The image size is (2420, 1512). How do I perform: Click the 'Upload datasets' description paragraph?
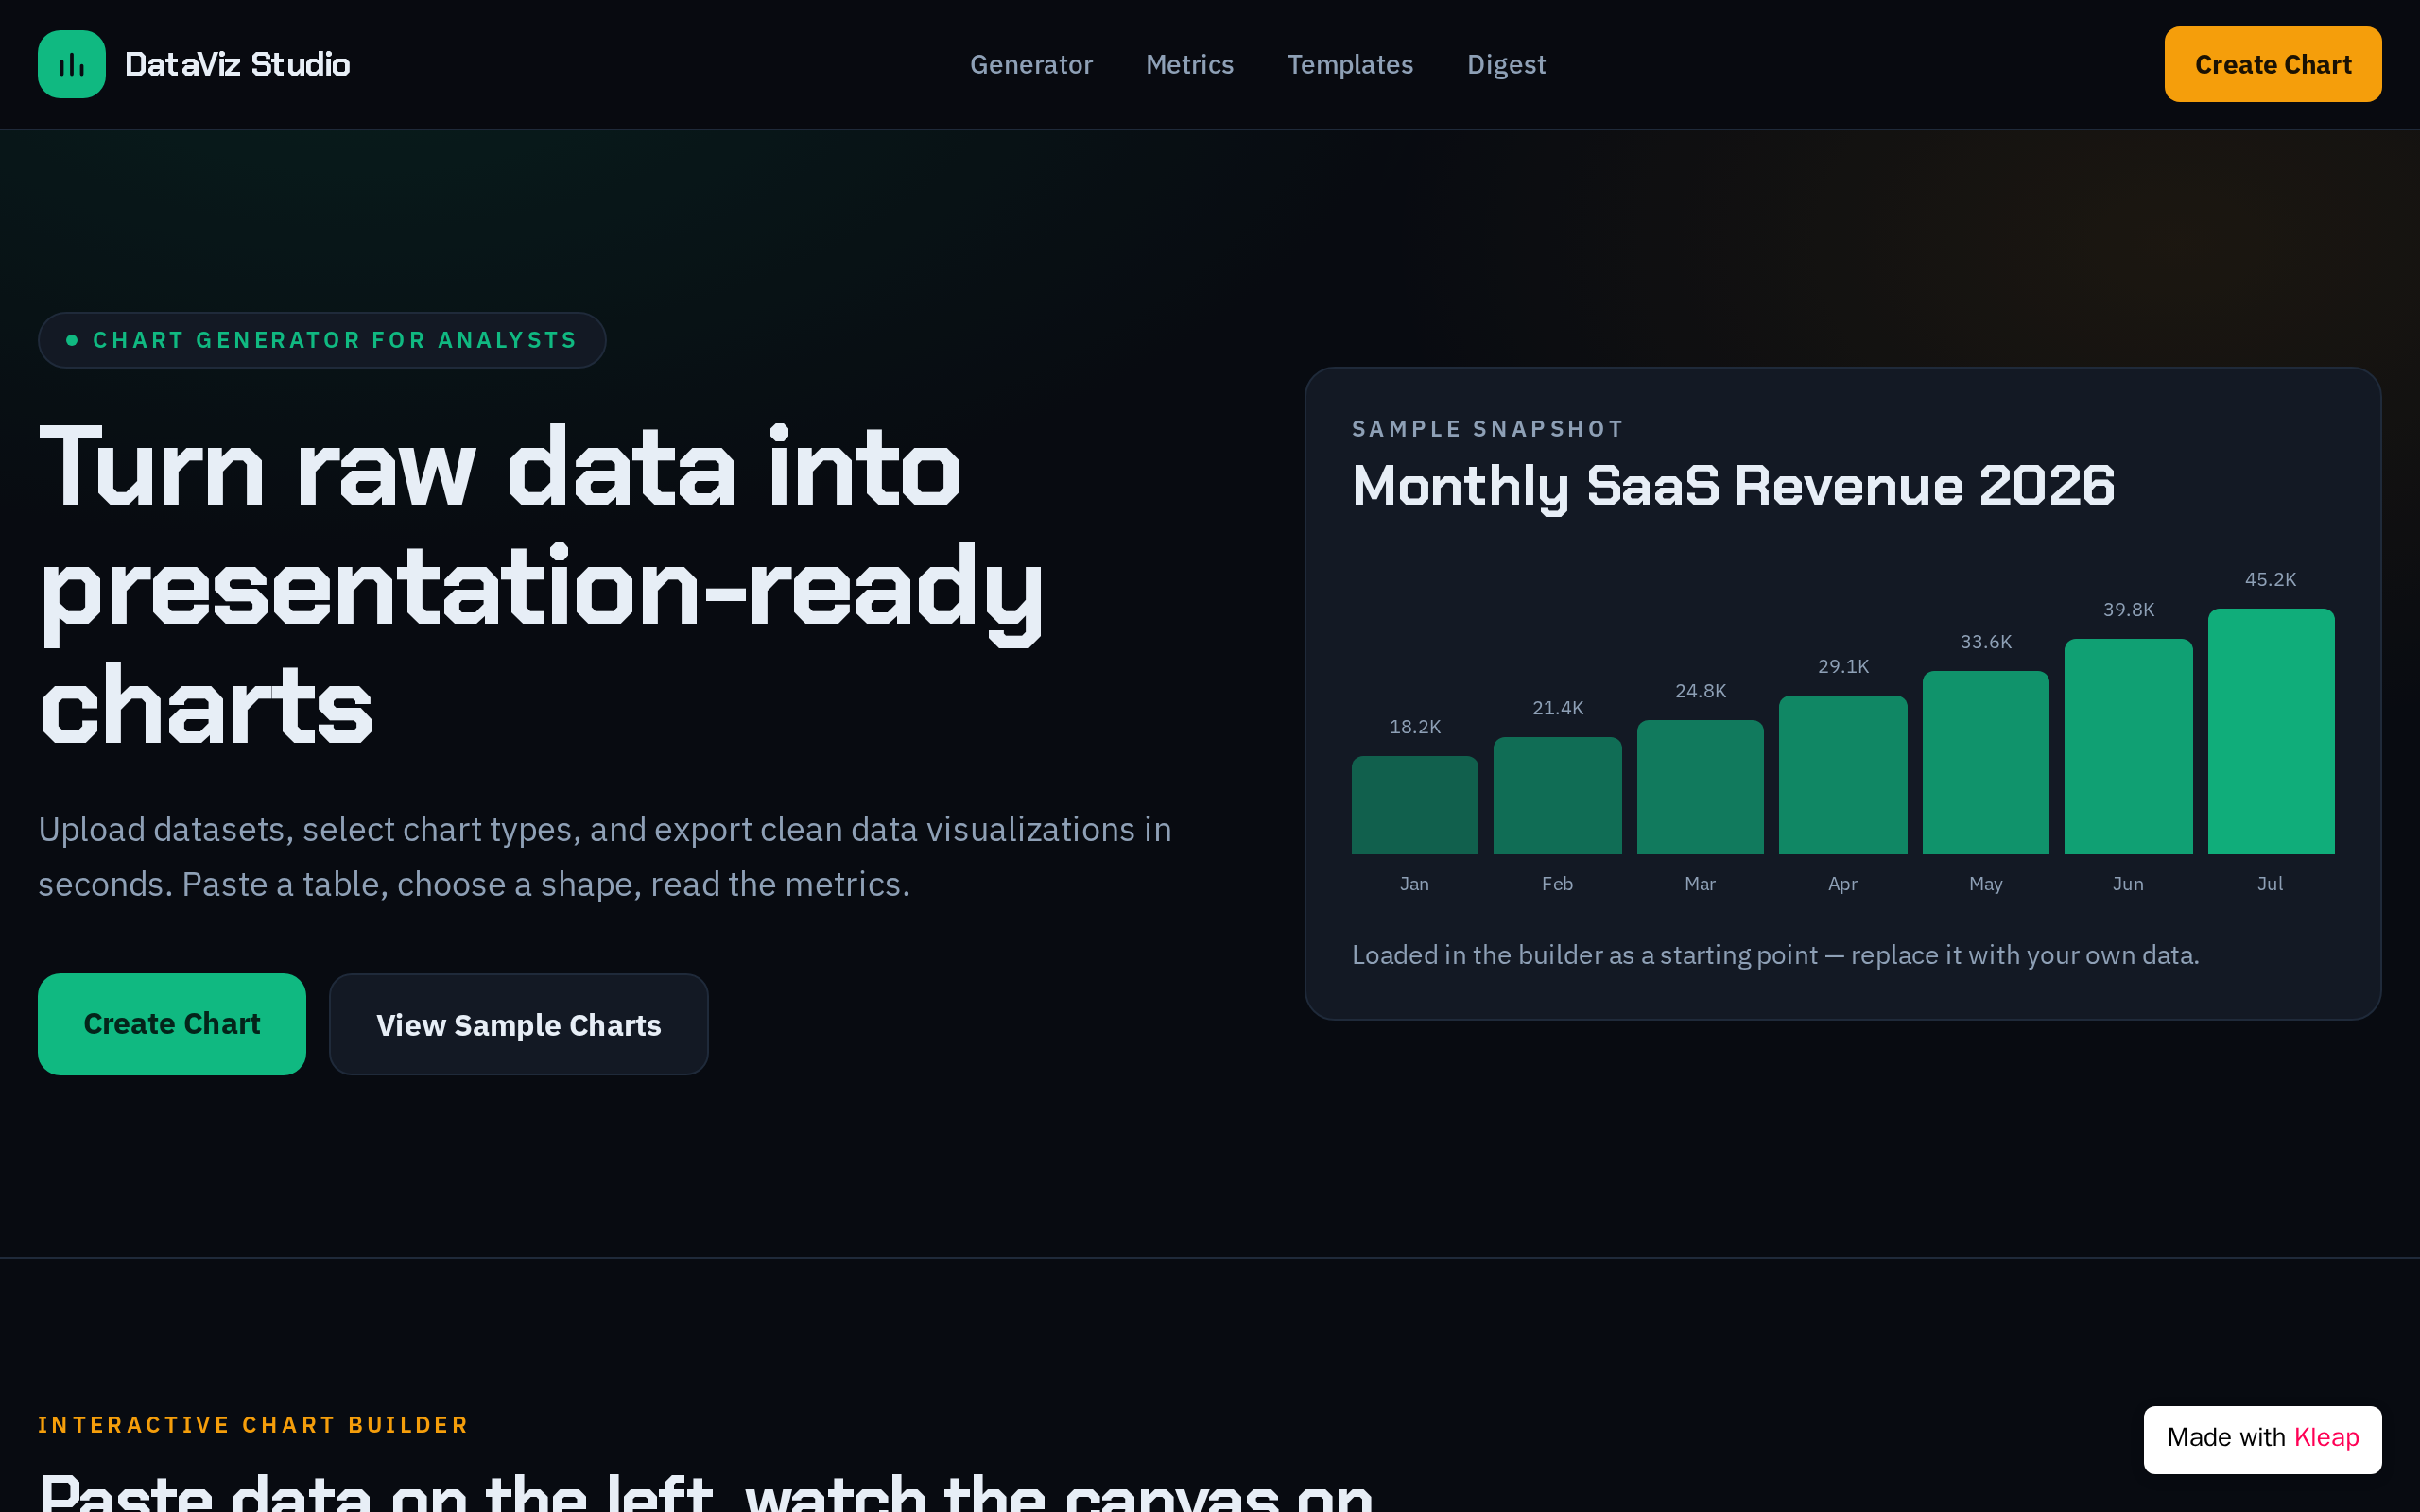605,857
